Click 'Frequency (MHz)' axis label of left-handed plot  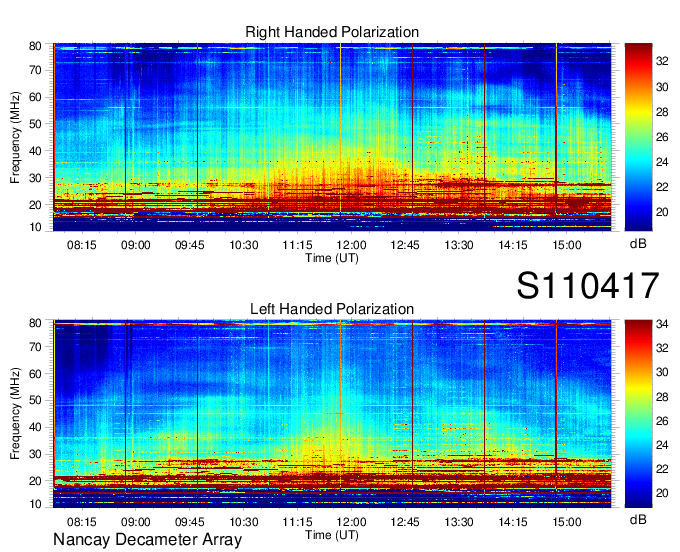15,414
